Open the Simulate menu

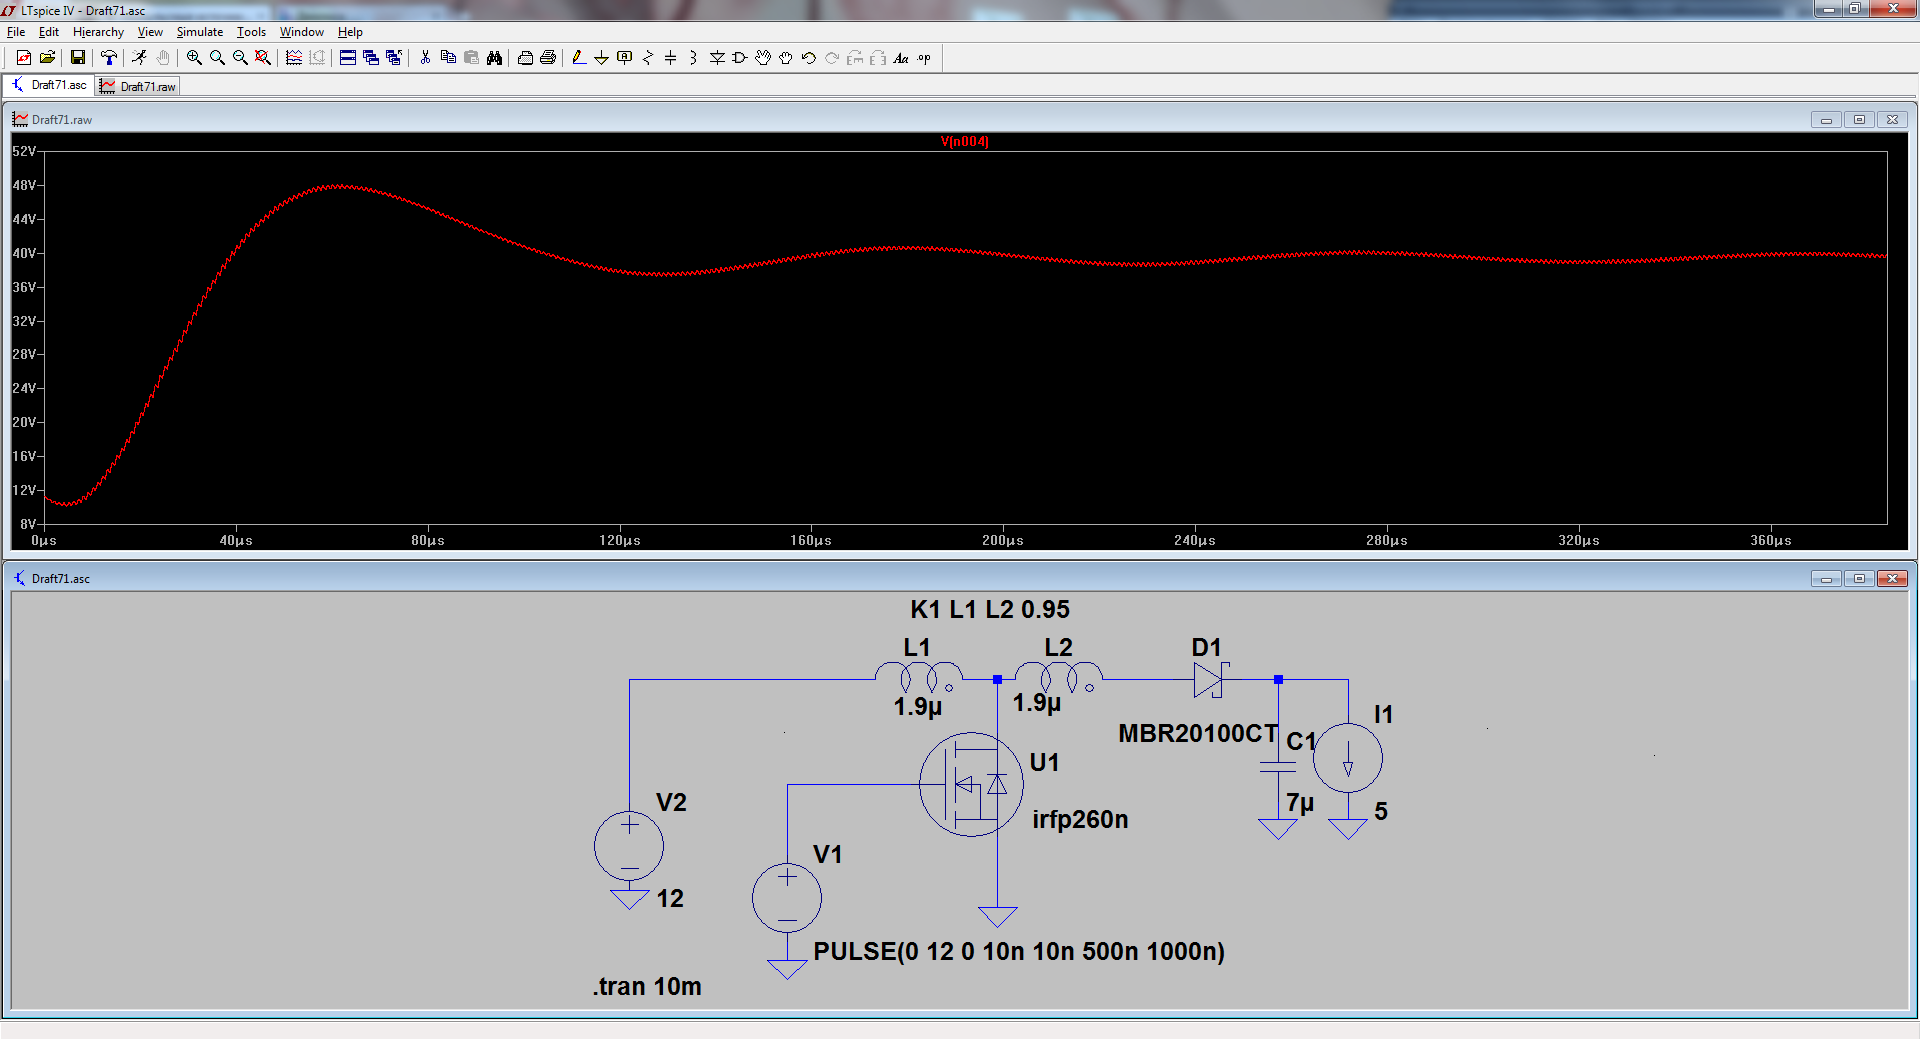point(199,32)
